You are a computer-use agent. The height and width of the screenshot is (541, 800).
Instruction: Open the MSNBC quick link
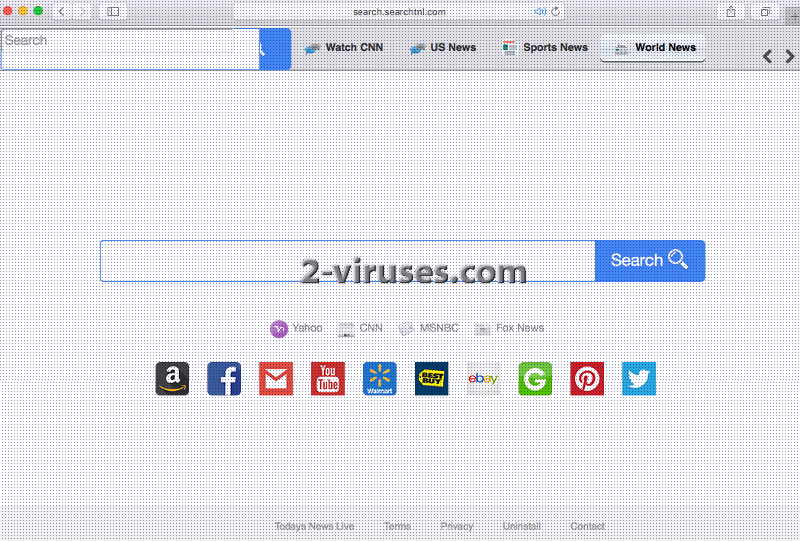coord(429,329)
